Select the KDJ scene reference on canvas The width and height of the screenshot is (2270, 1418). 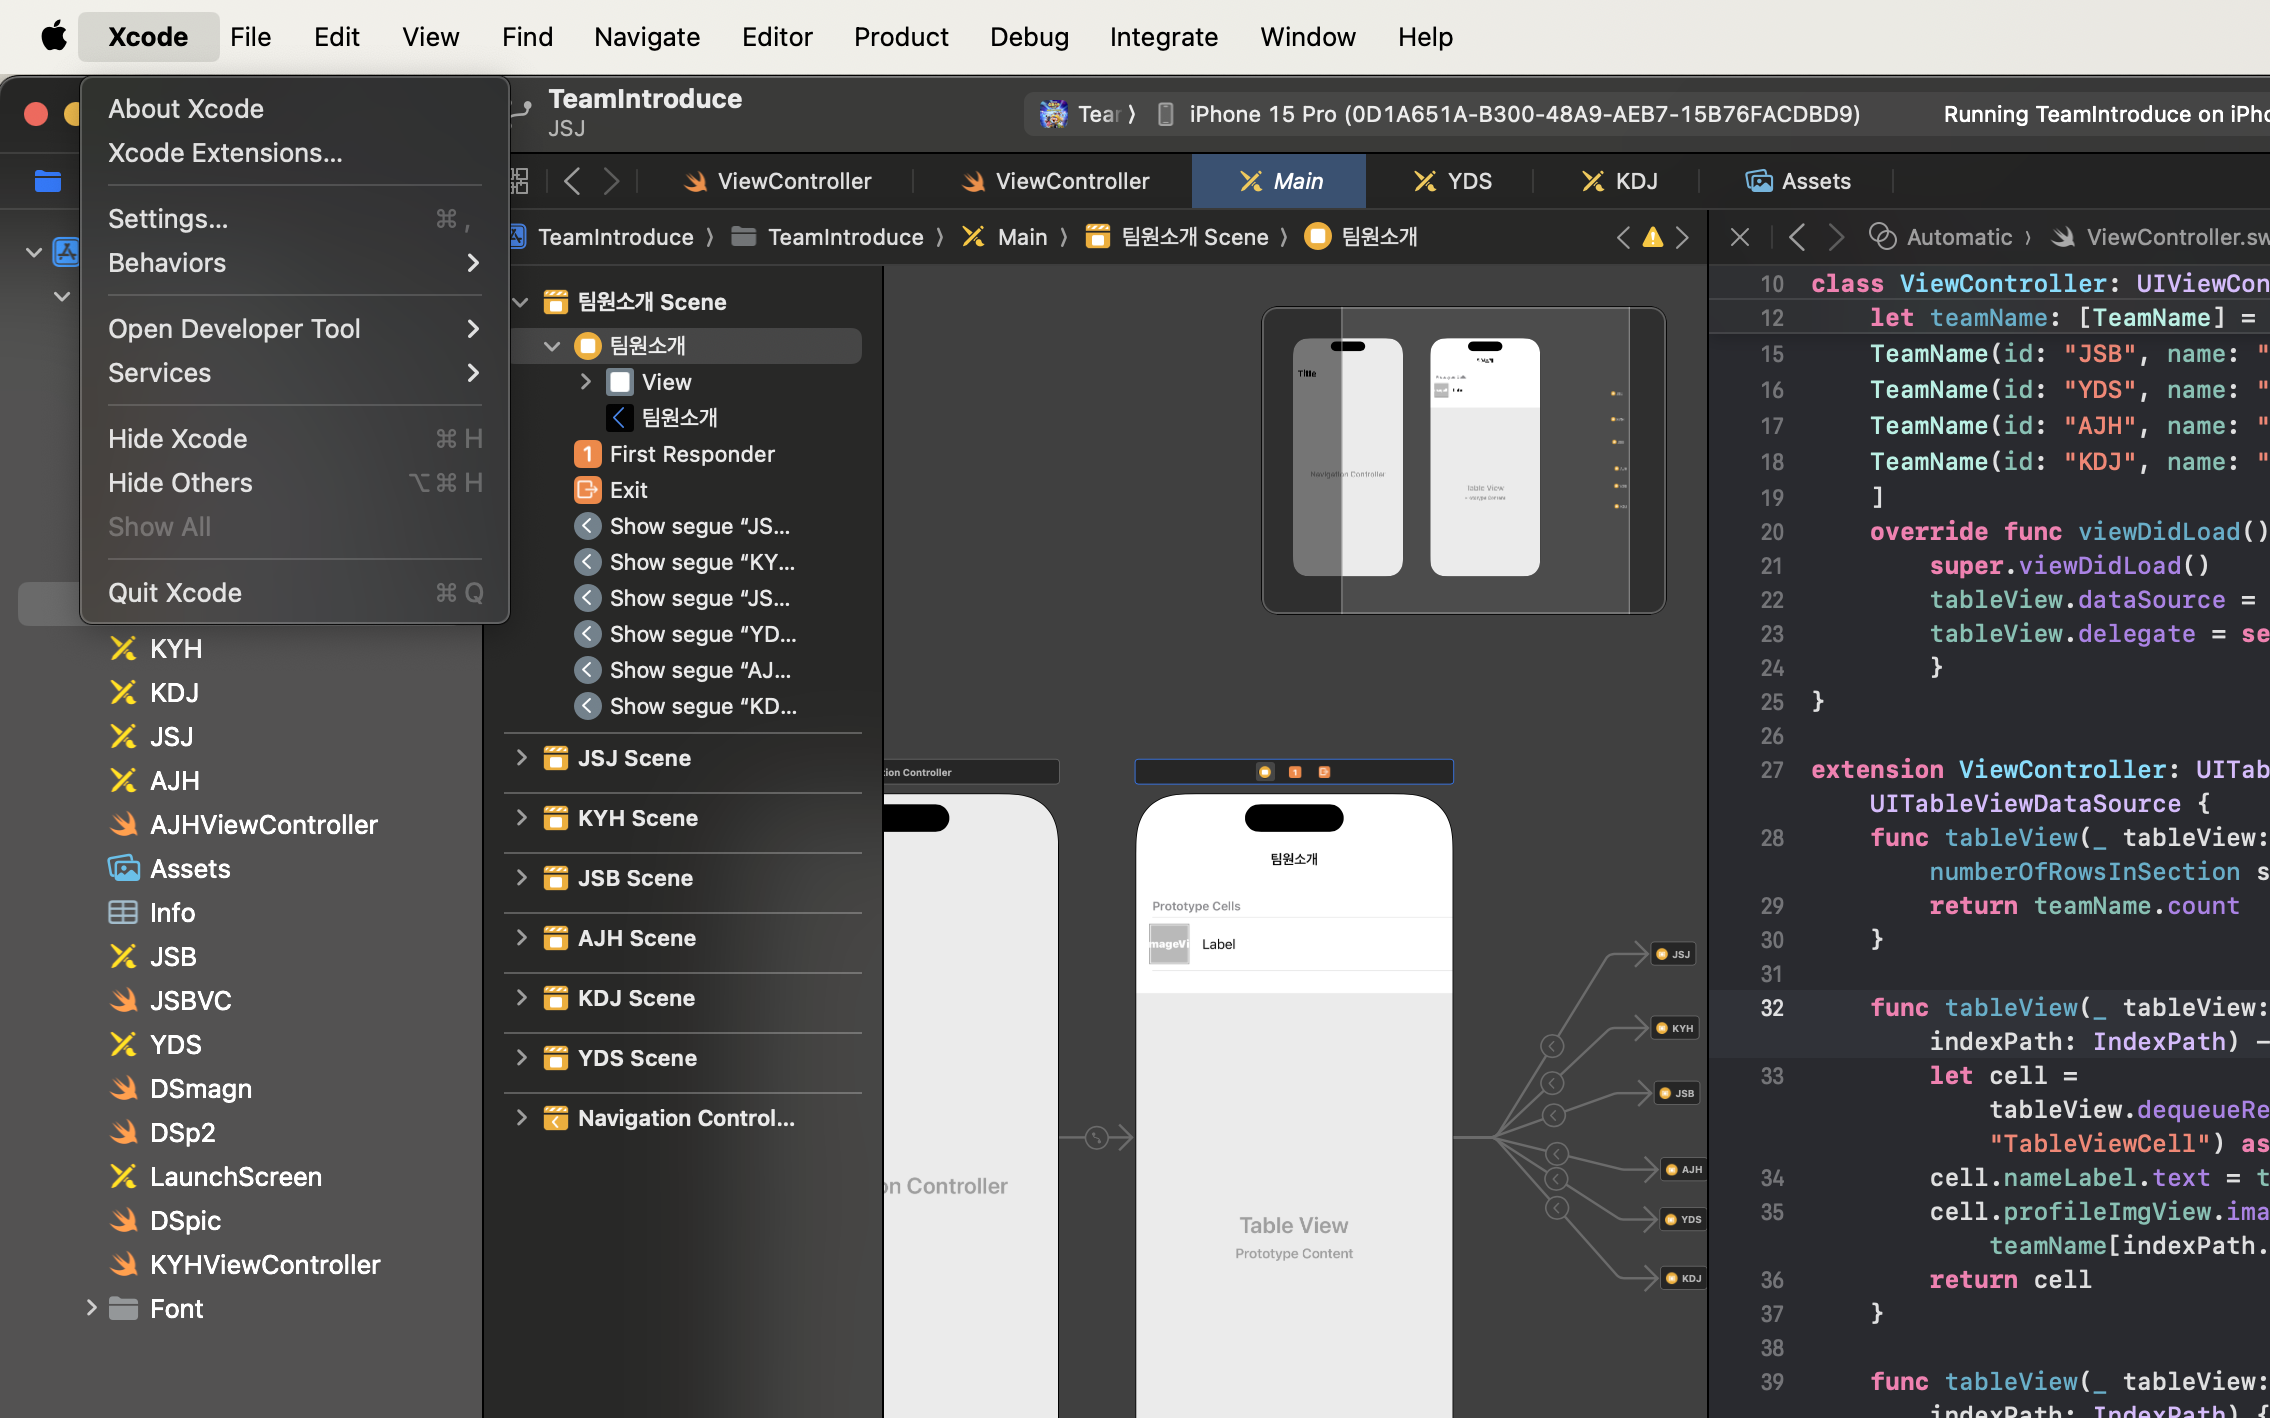coord(1684,1278)
